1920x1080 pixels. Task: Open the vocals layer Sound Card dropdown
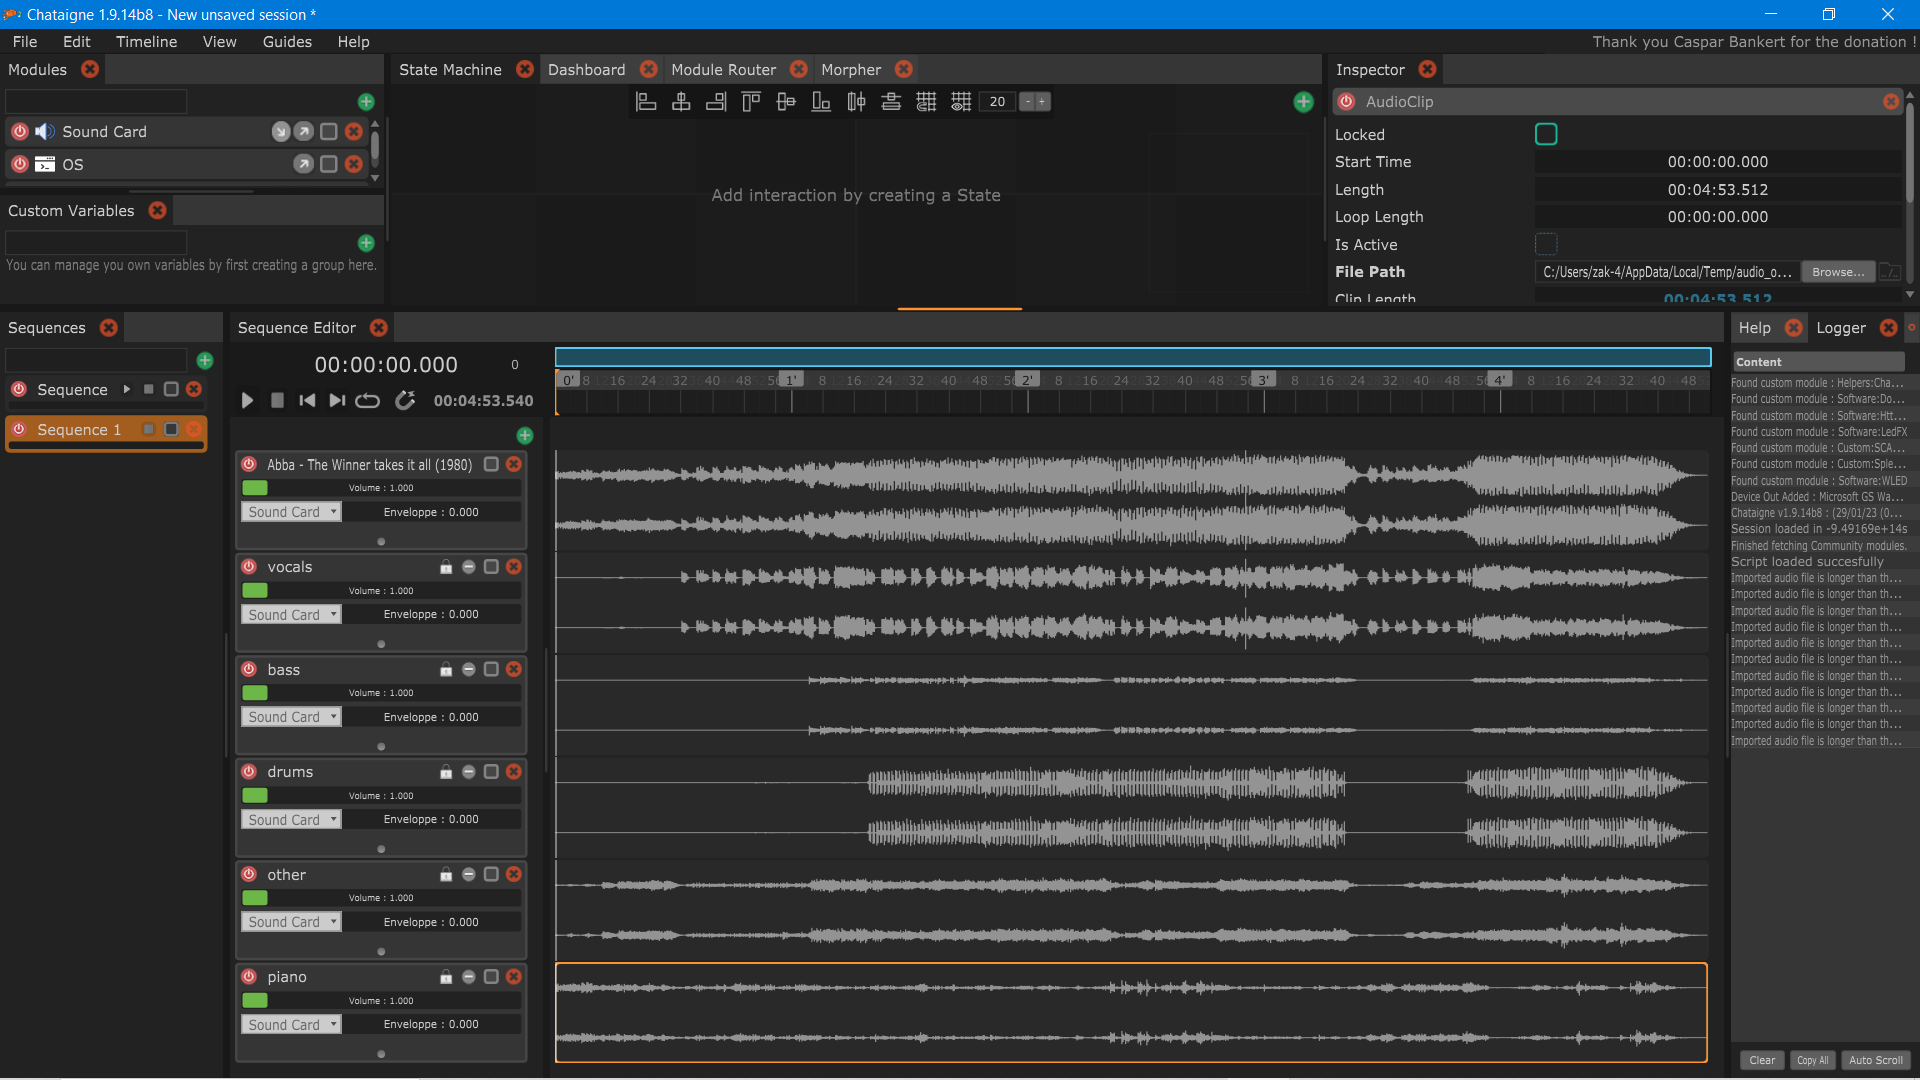coord(291,615)
